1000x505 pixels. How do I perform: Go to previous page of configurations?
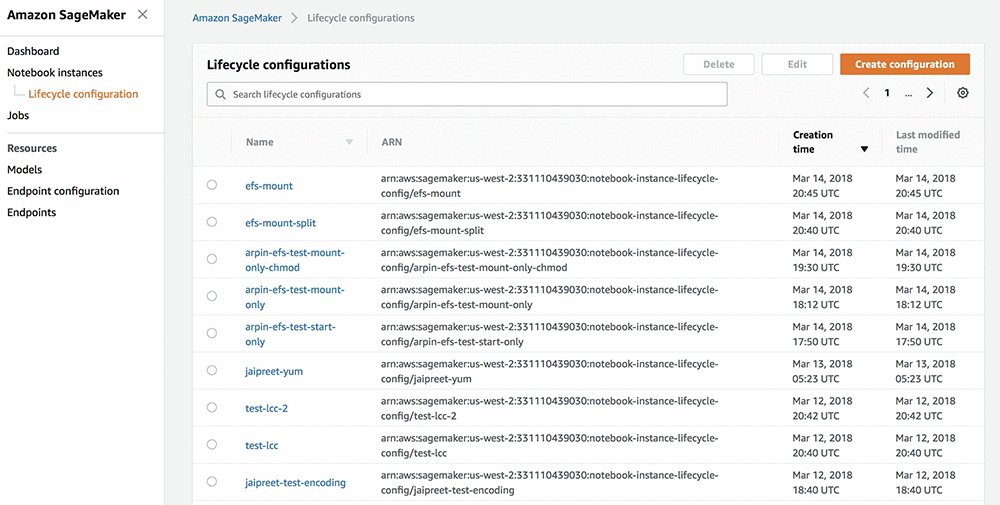pyautogui.click(x=866, y=93)
